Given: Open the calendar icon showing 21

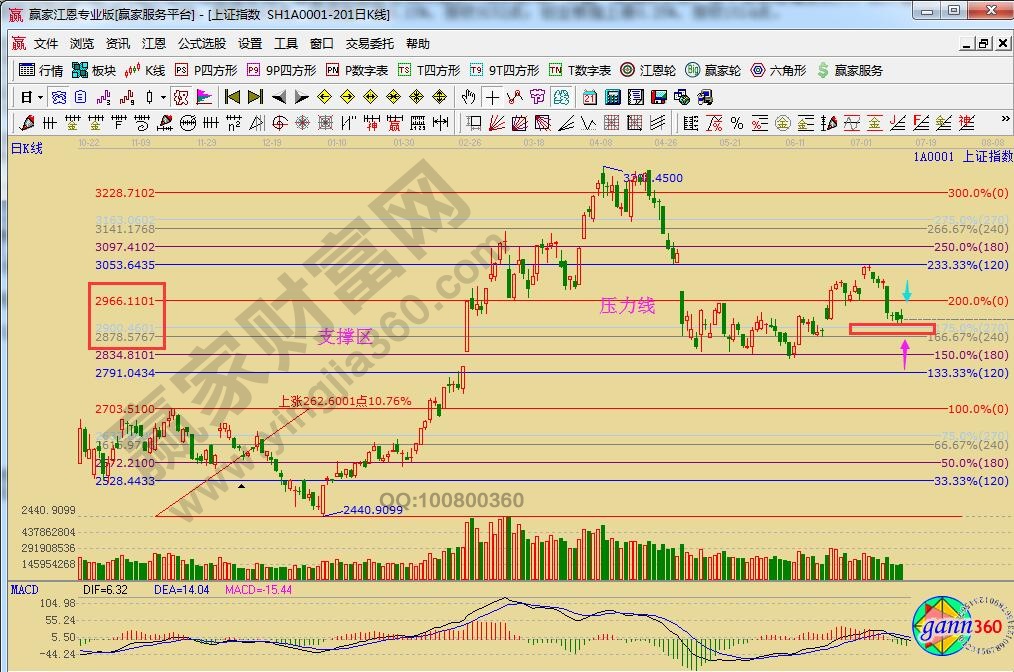Looking at the screenshot, I should [x=590, y=97].
